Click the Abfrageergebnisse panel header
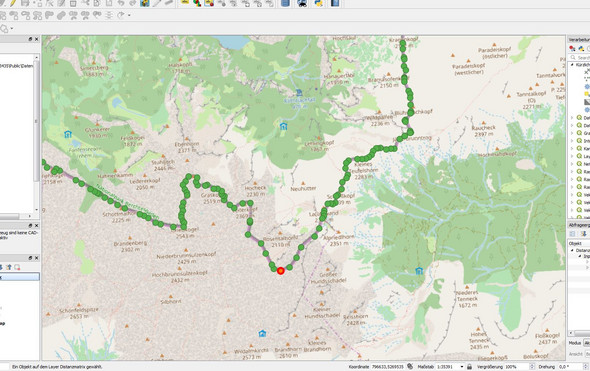 coord(579,225)
